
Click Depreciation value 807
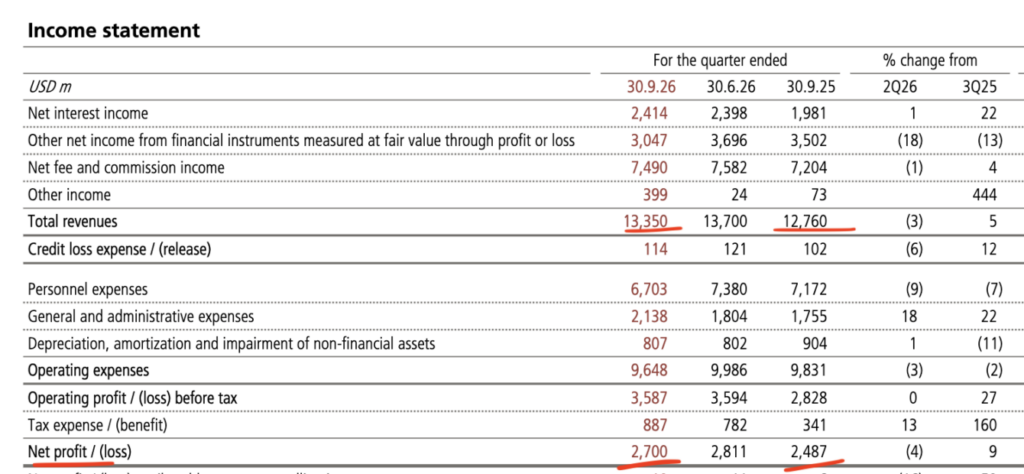(x=656, y=343)
